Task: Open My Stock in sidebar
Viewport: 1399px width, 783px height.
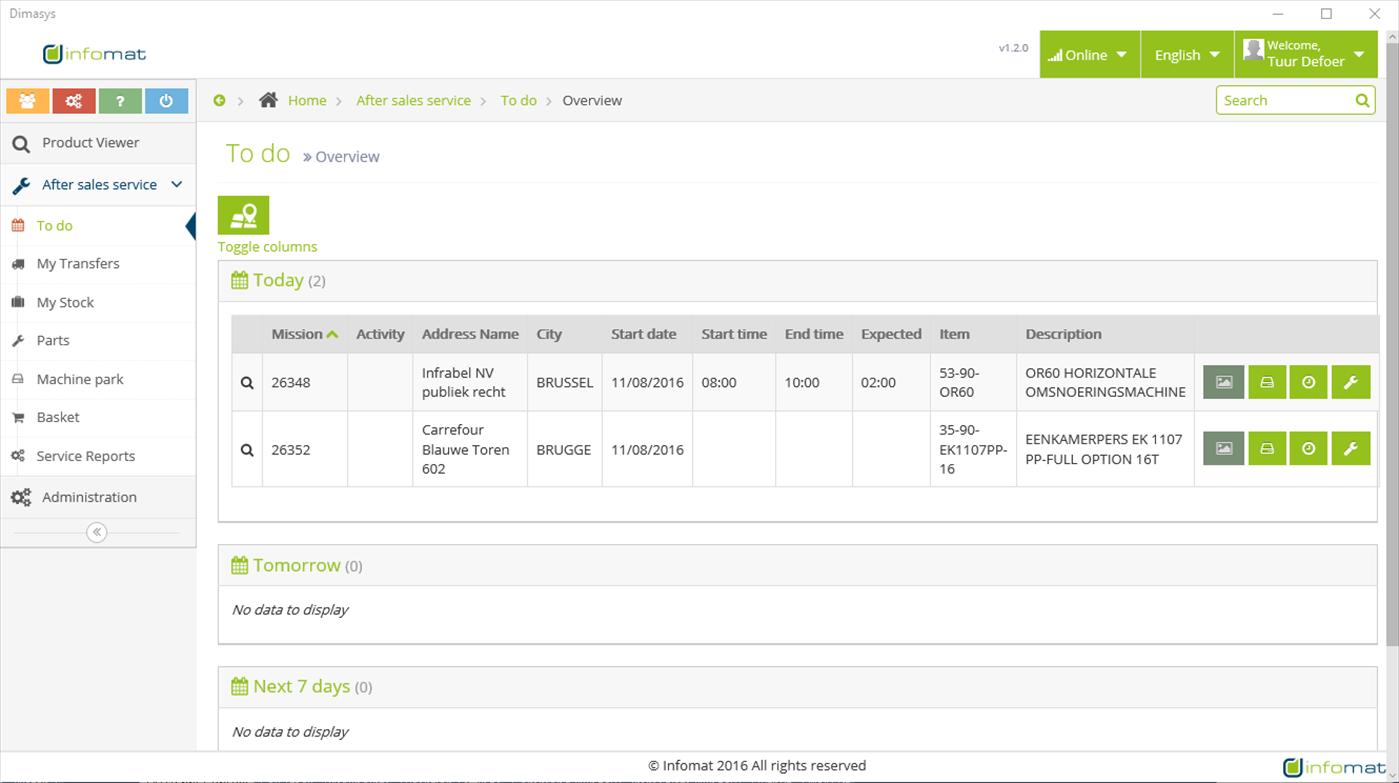Action: [98, 302]
